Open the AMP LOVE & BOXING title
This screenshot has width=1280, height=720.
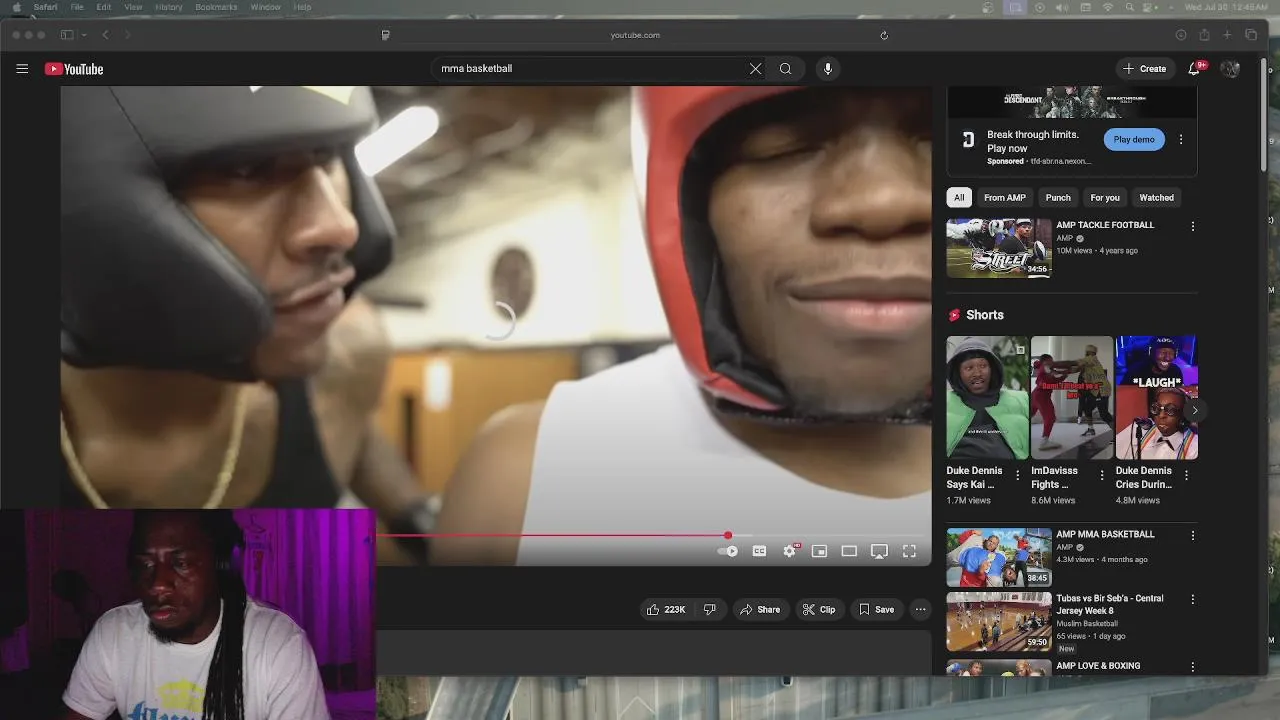tap(1098, 666)
